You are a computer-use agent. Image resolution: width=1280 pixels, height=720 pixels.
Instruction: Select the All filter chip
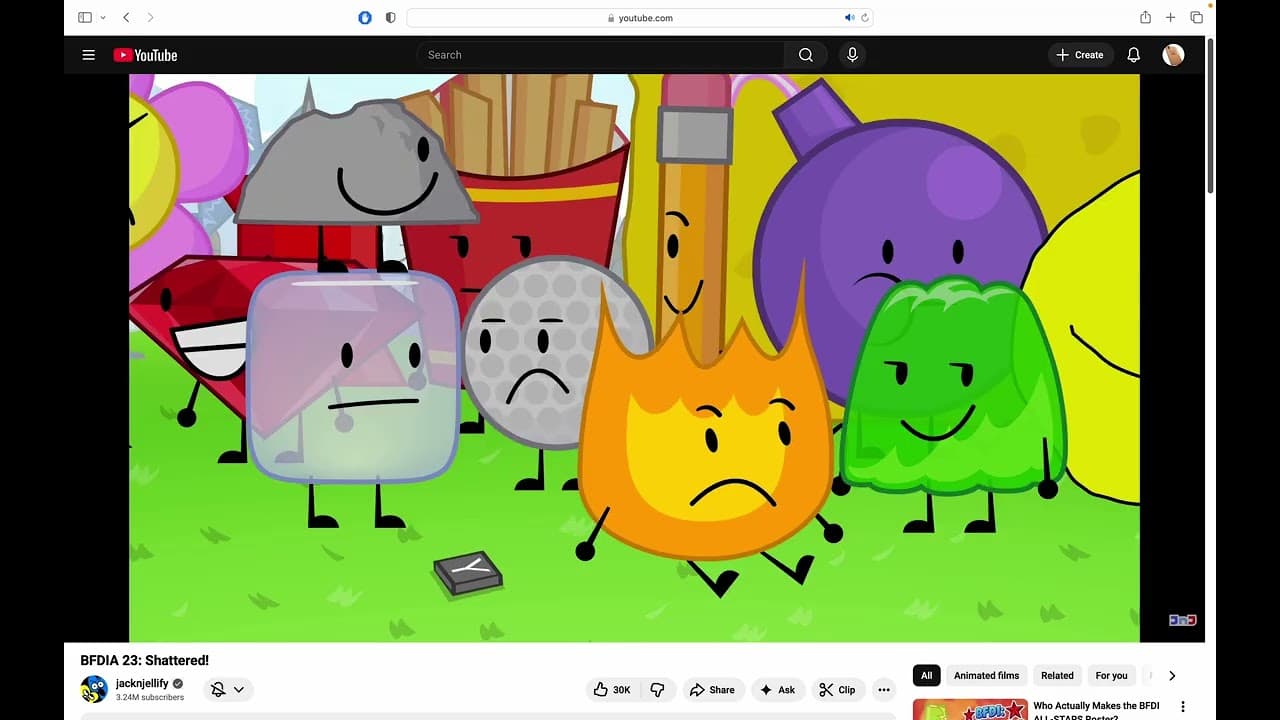click(926, 675)
